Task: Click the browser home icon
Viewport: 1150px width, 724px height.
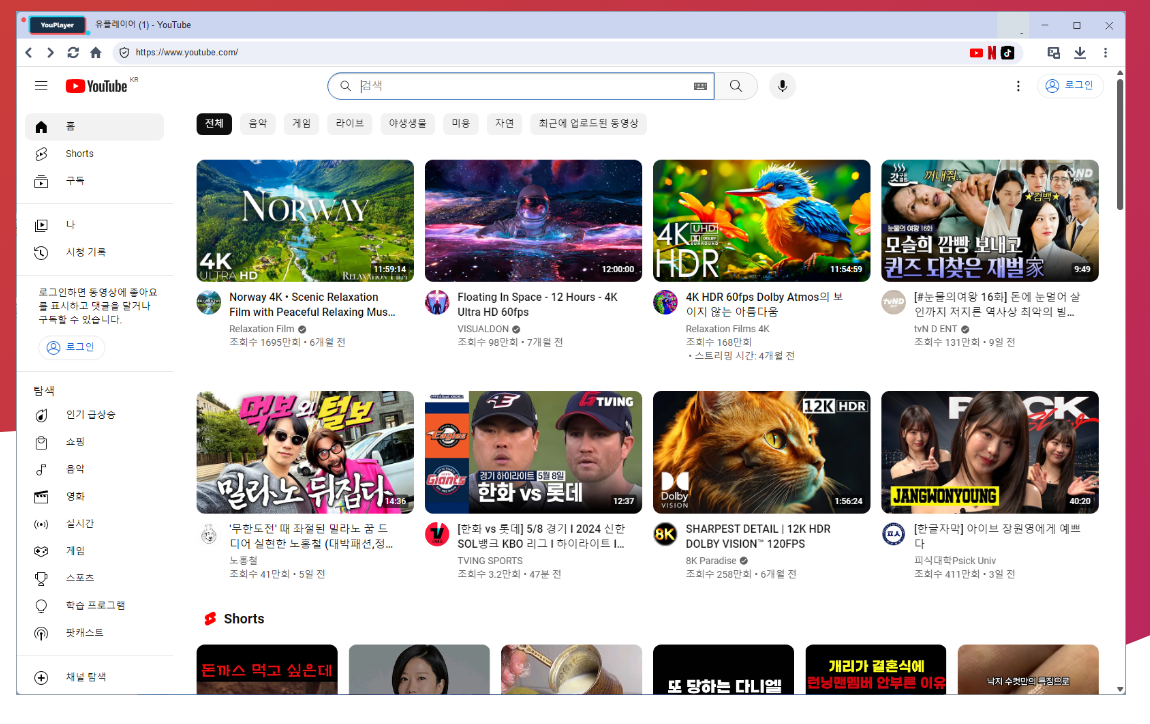Action: click(x=96, y=53)
